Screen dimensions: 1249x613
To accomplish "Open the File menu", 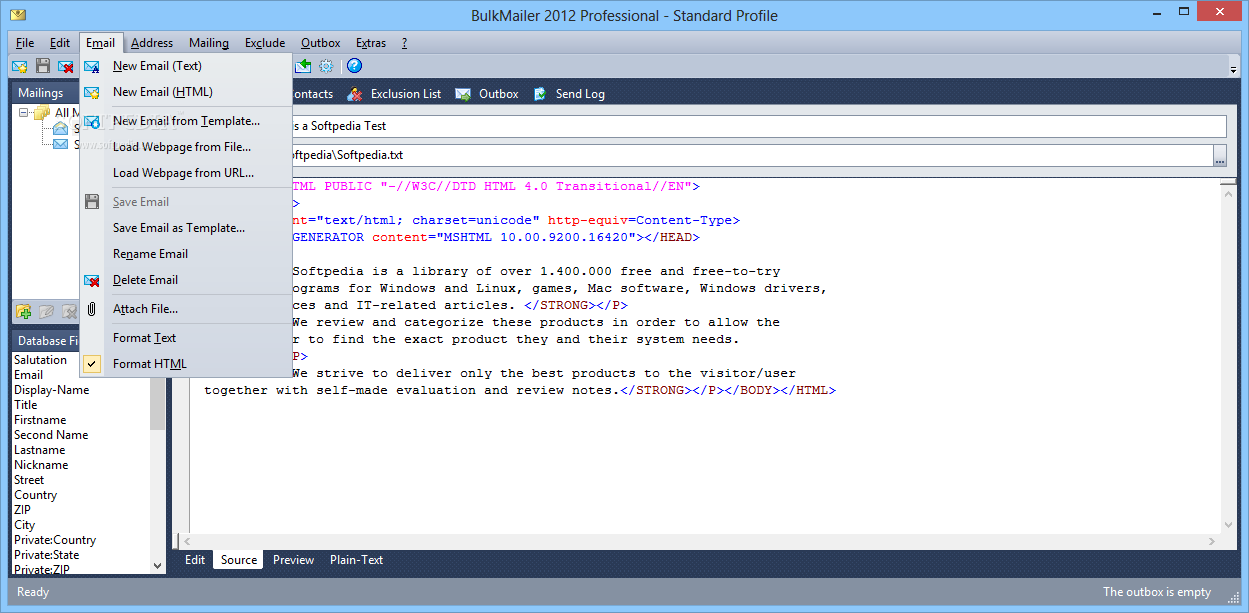I will (x=25, y=43).
